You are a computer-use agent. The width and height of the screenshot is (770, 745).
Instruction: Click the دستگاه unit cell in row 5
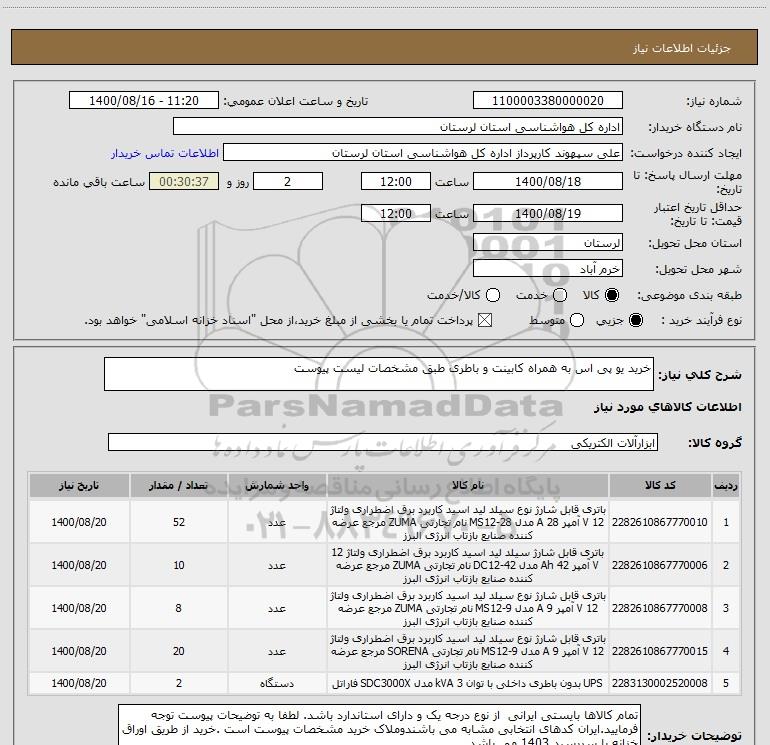(x=277, y=683)
